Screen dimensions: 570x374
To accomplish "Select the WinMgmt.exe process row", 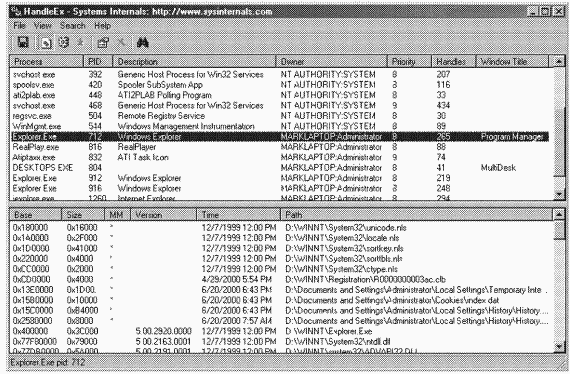I will coord(279,126).
